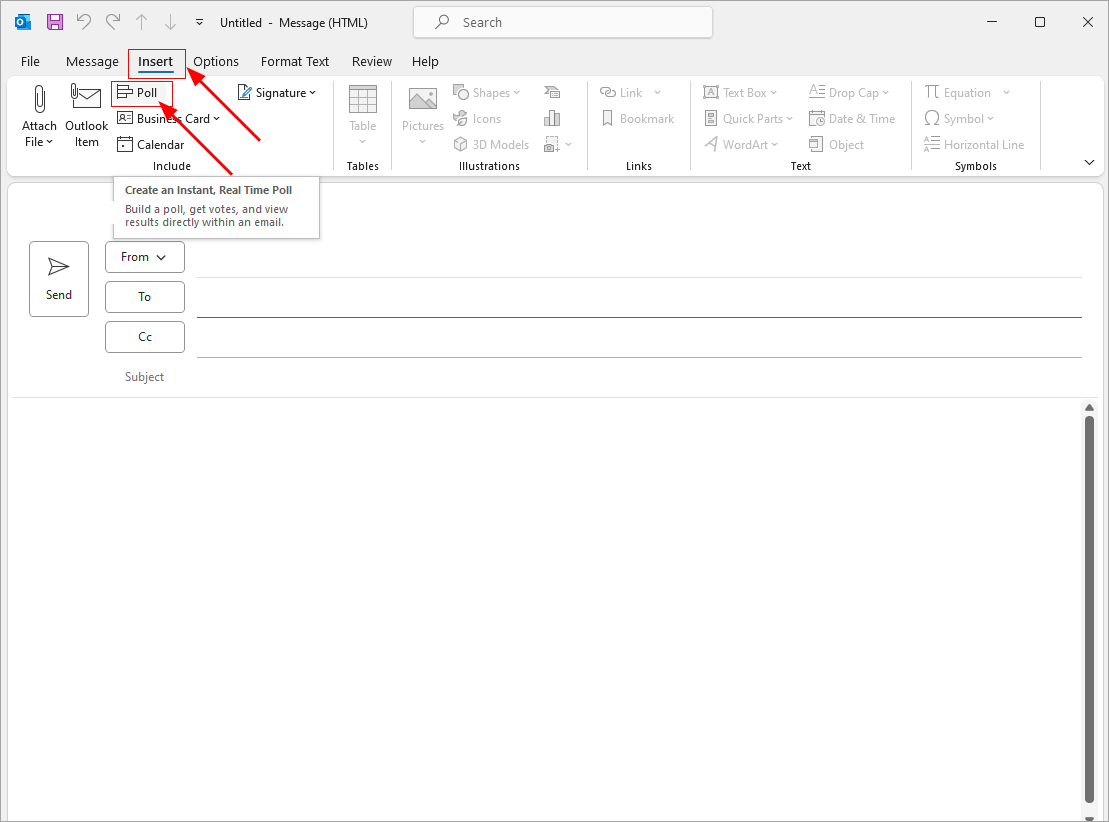This screenshot has height=822, width=1109.
Task: Click the Calendar icon in Include group
Action: [125, 145]
